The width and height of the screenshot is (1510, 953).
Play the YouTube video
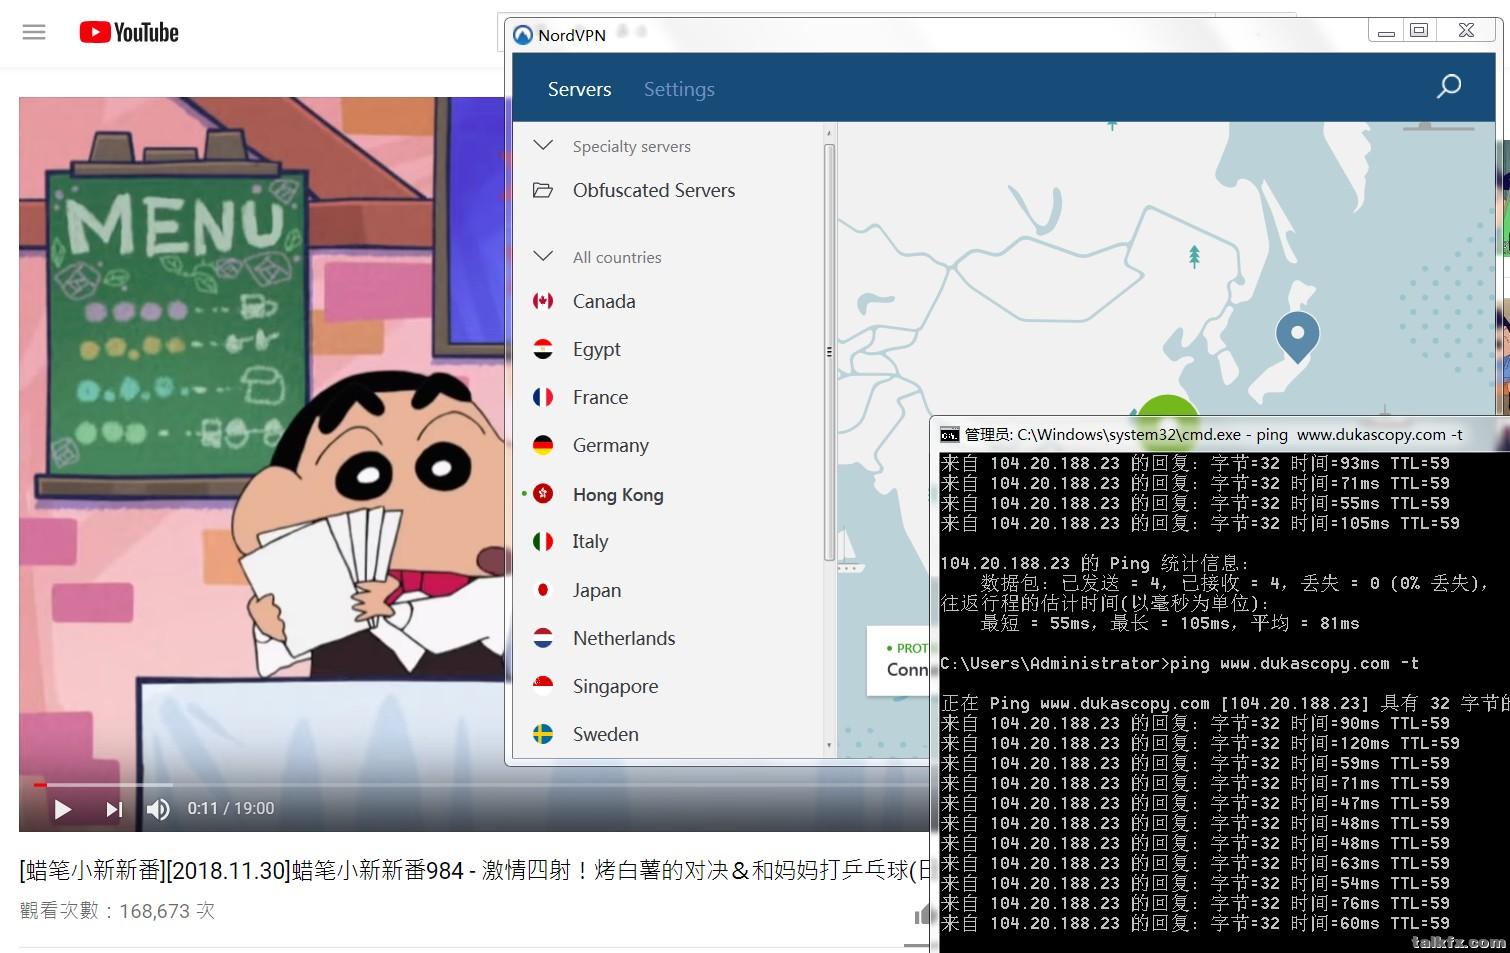[62, 809]
